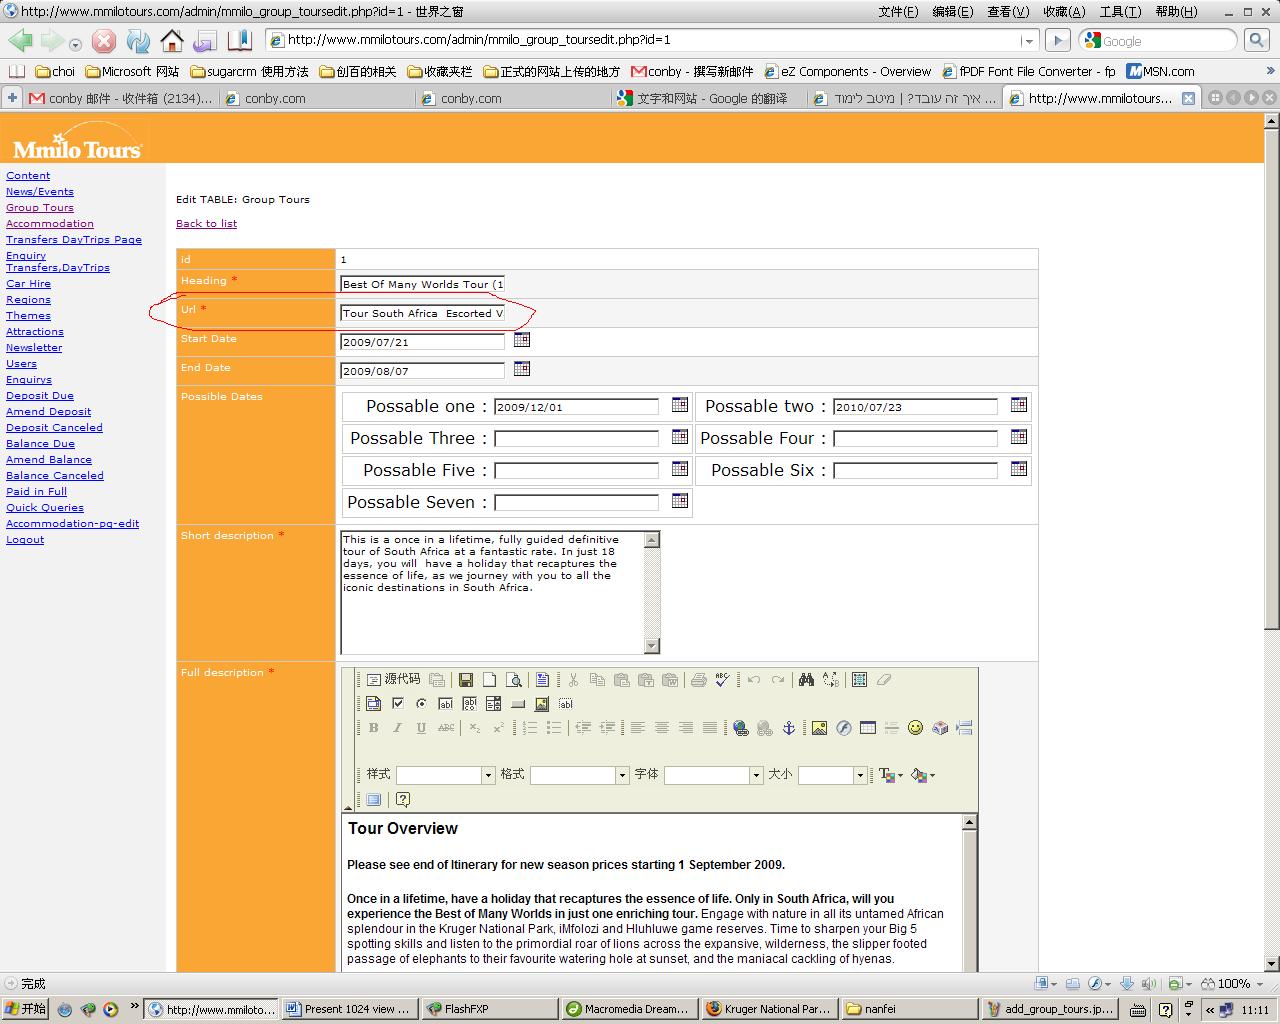Open the calendar picker for Start Date
Screen dimensions: 1280x1024
(x=522, y=340)
